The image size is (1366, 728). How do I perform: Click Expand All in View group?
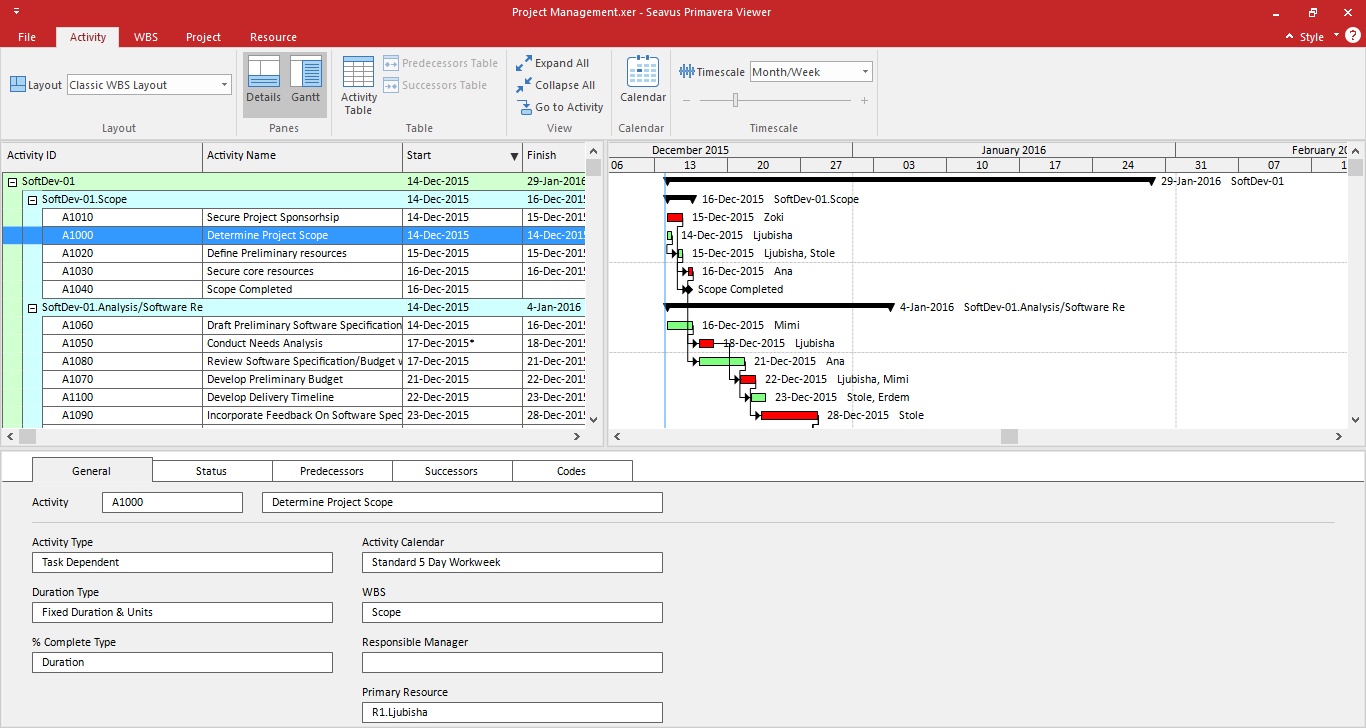(x=552, y=63)
